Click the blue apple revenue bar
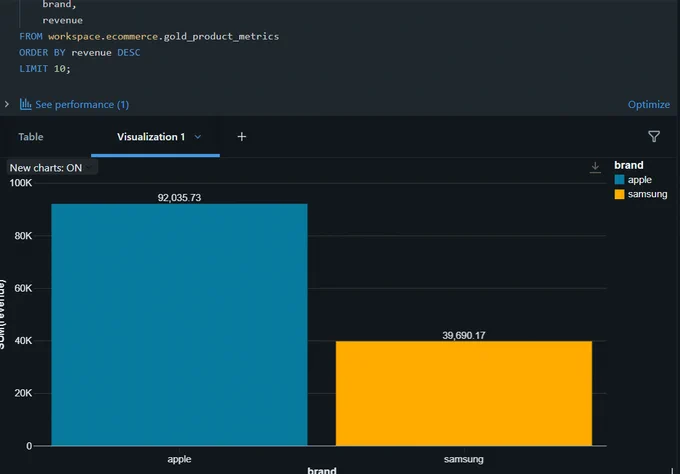This screenshot has width=680, height=474. pyautogui.click(x=180, y=324)
